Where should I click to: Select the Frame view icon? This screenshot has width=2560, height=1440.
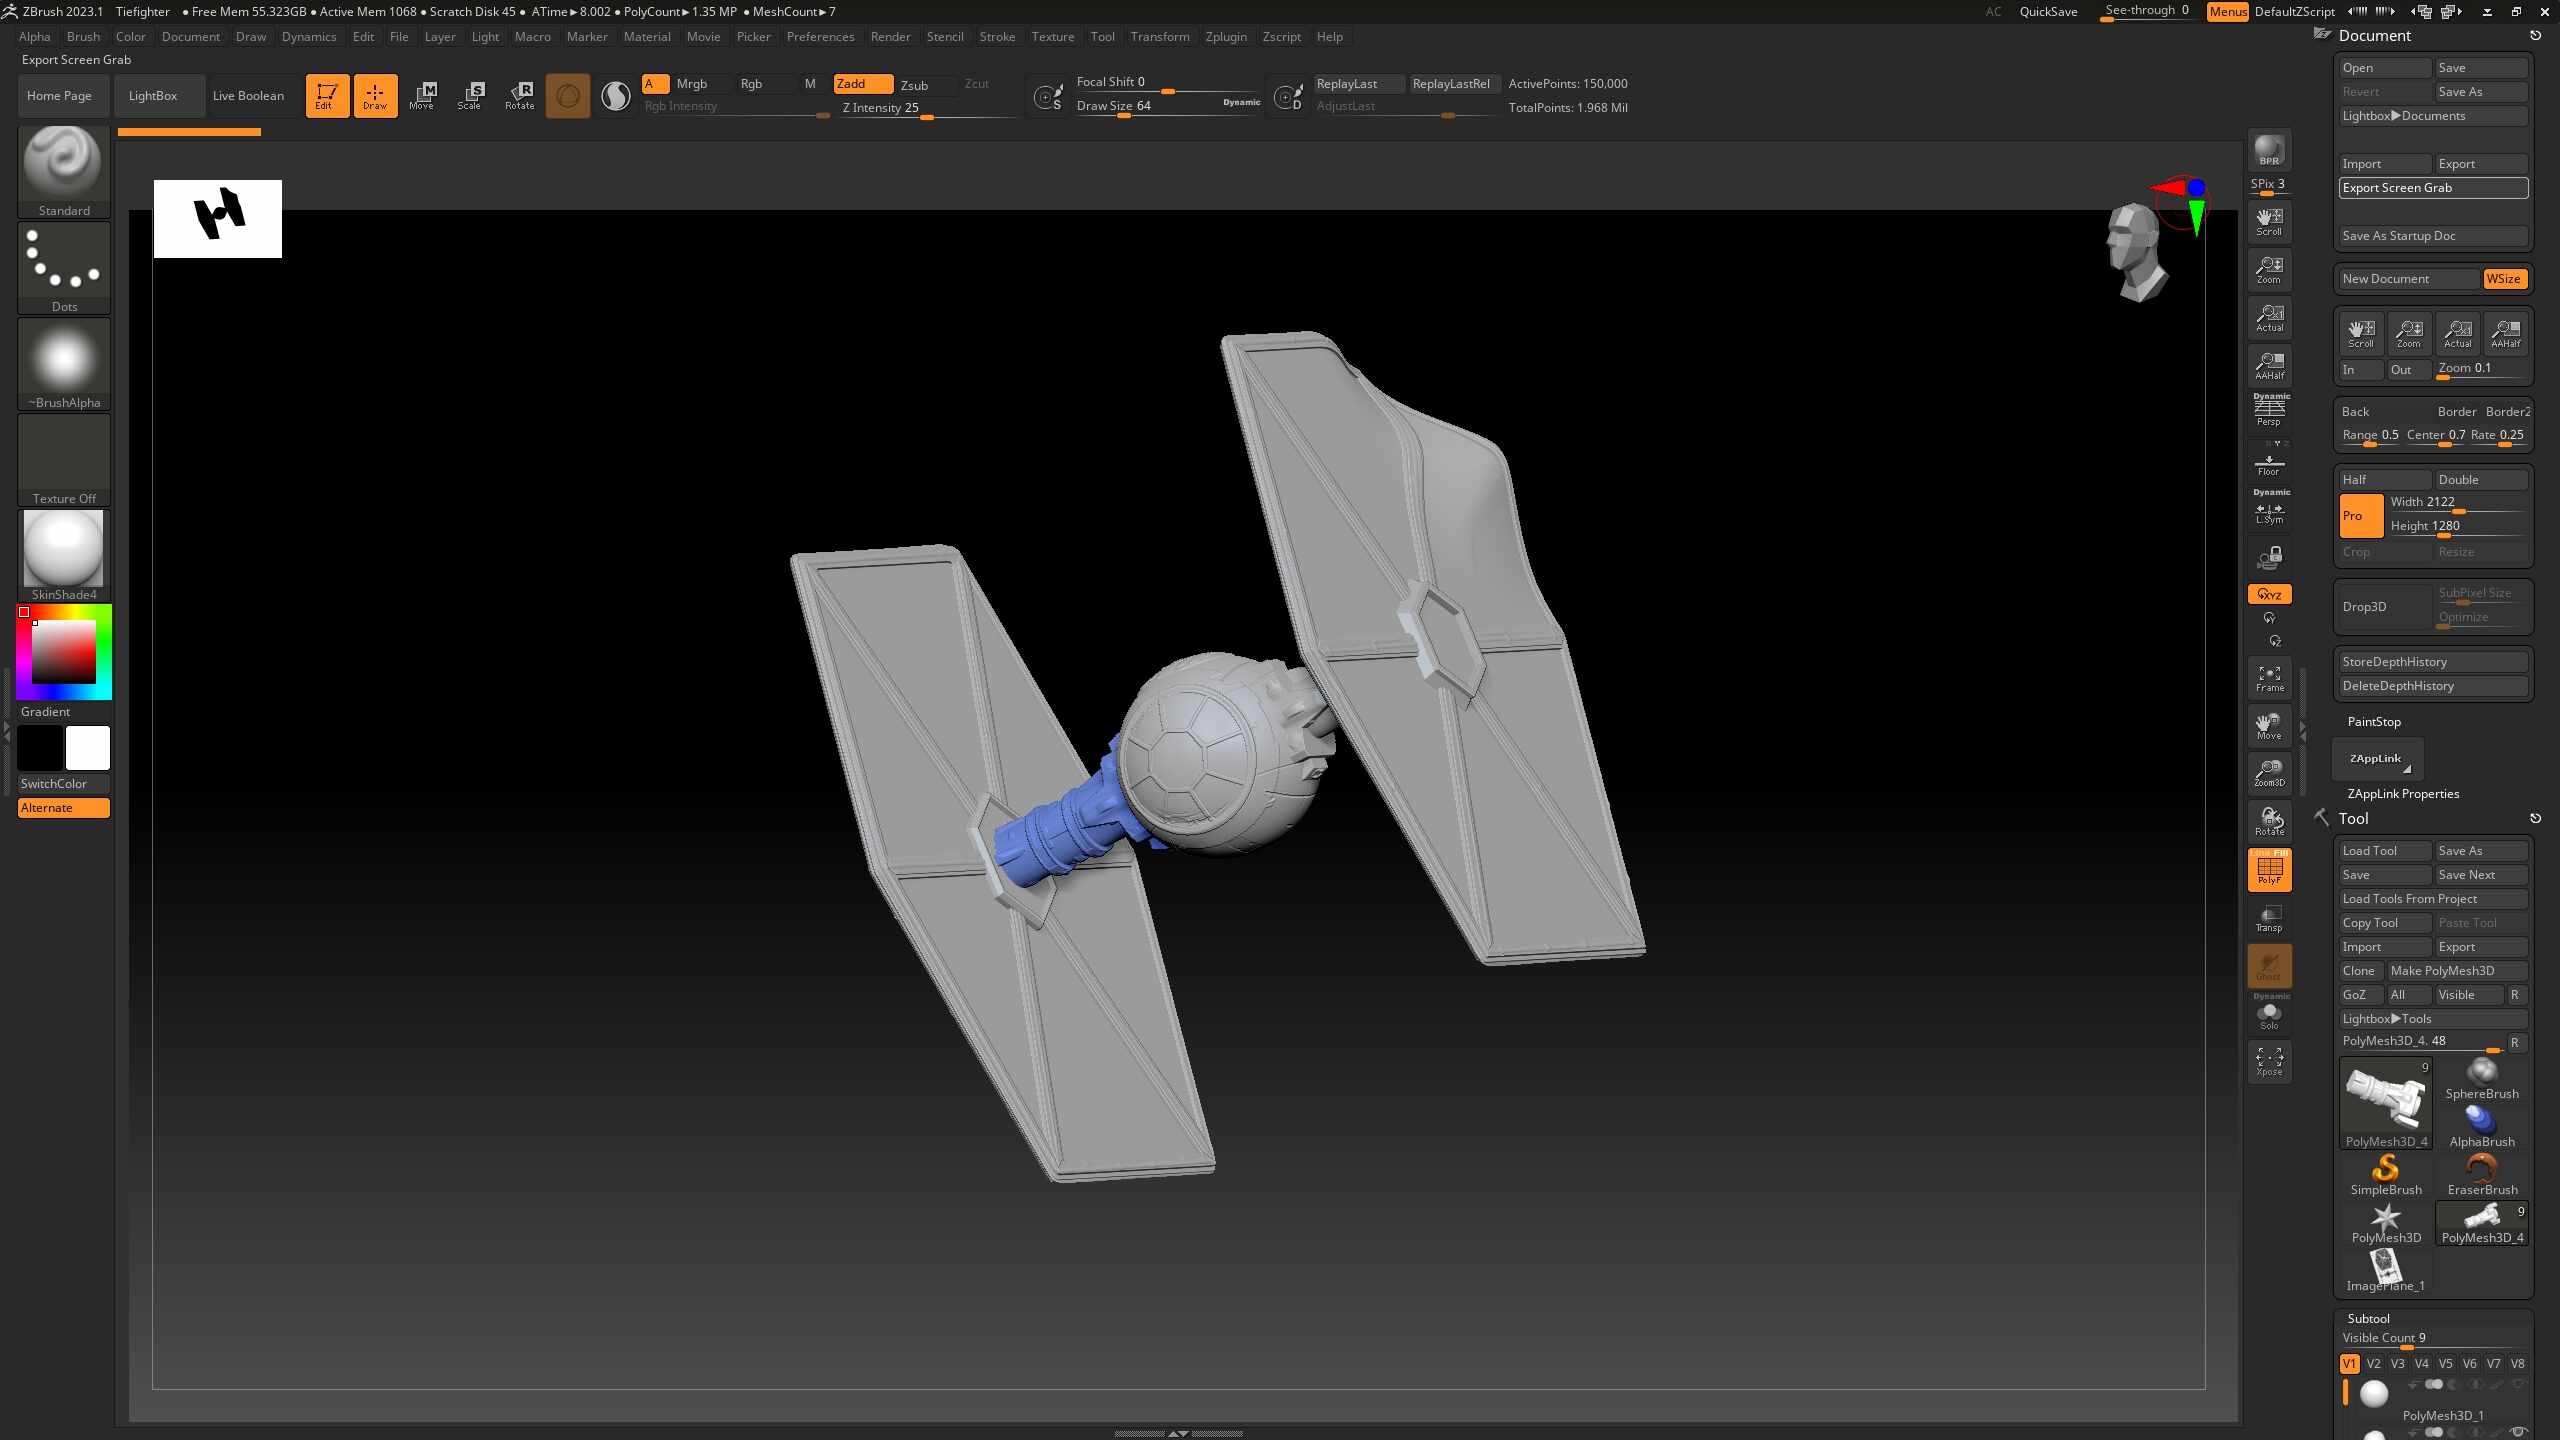[2268, 678]
